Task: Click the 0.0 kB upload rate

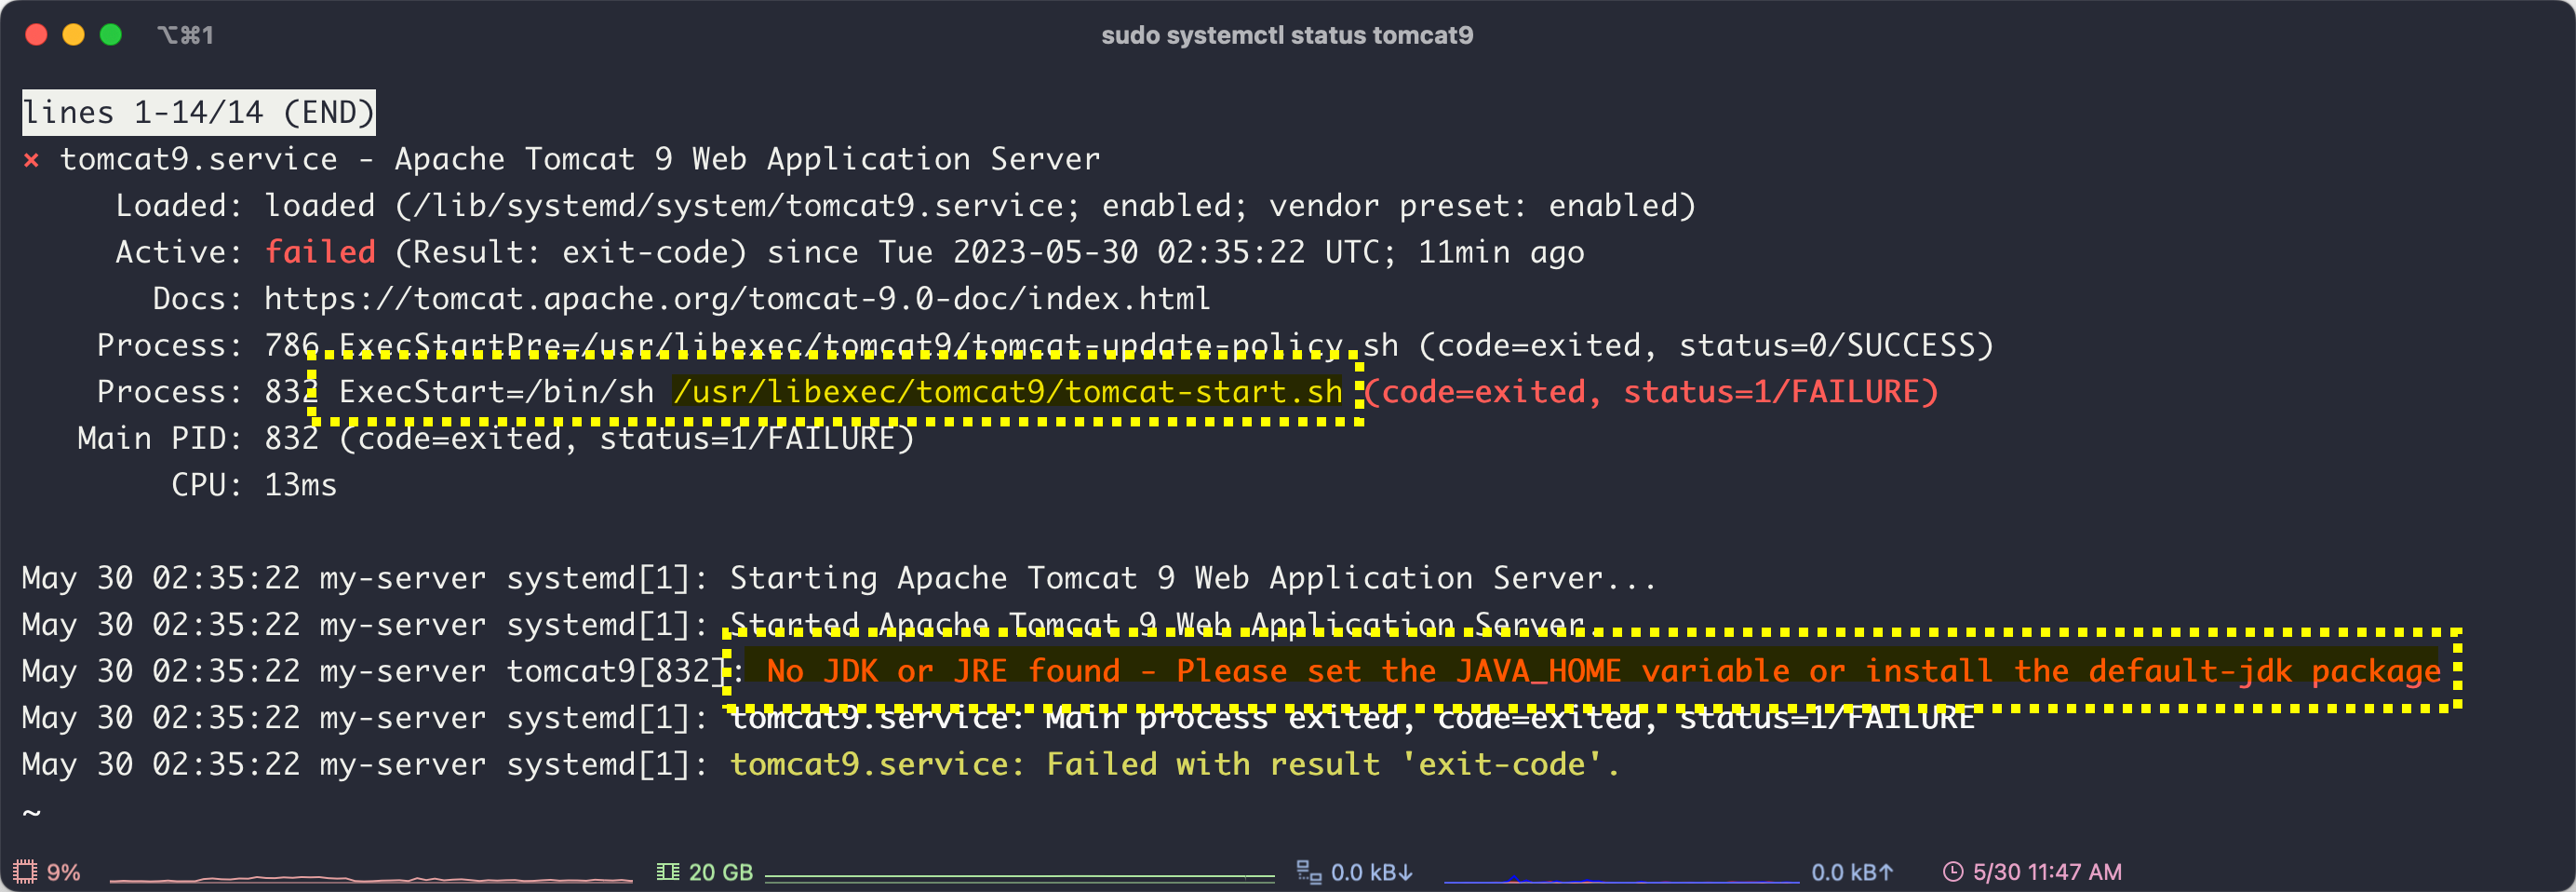Action: (x=1852, y=872)
